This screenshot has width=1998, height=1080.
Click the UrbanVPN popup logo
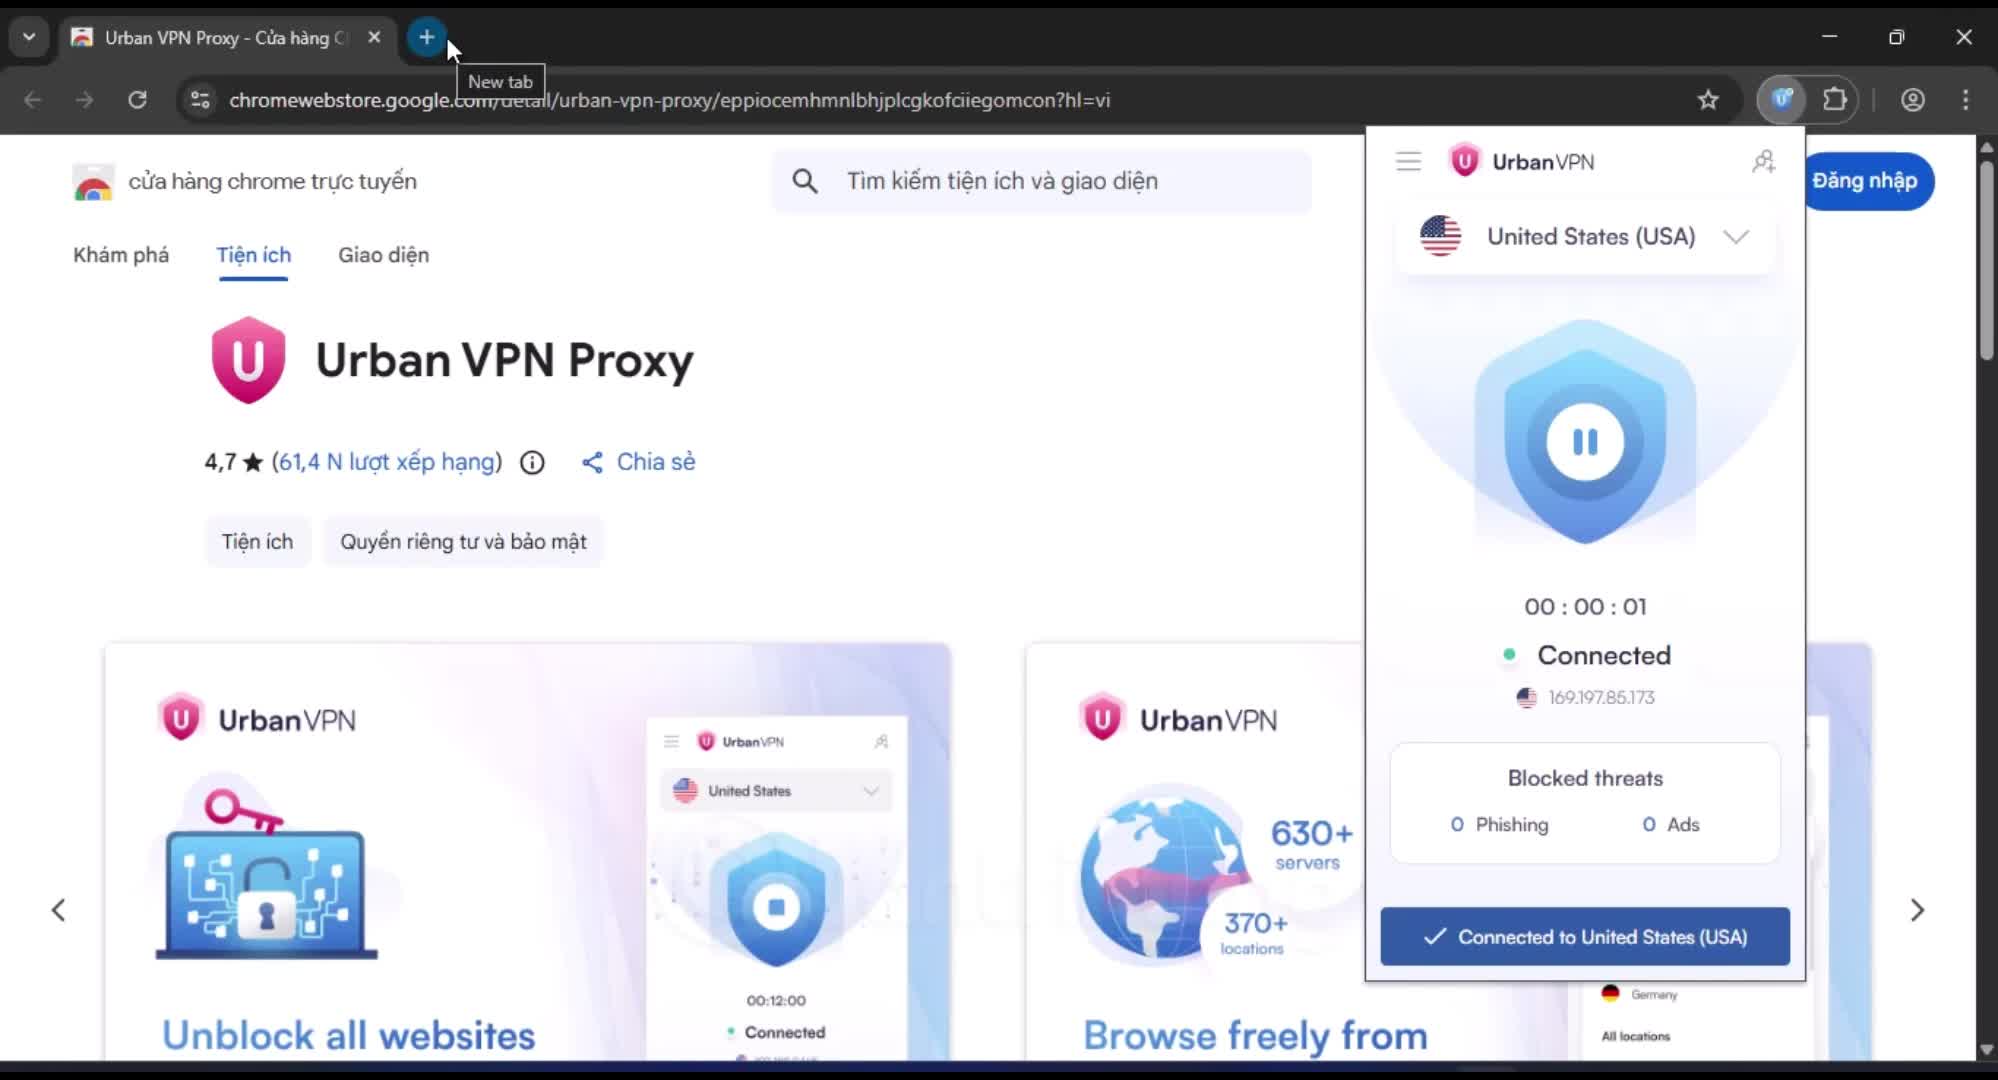pyautogui.click(x=1522, y=161)
